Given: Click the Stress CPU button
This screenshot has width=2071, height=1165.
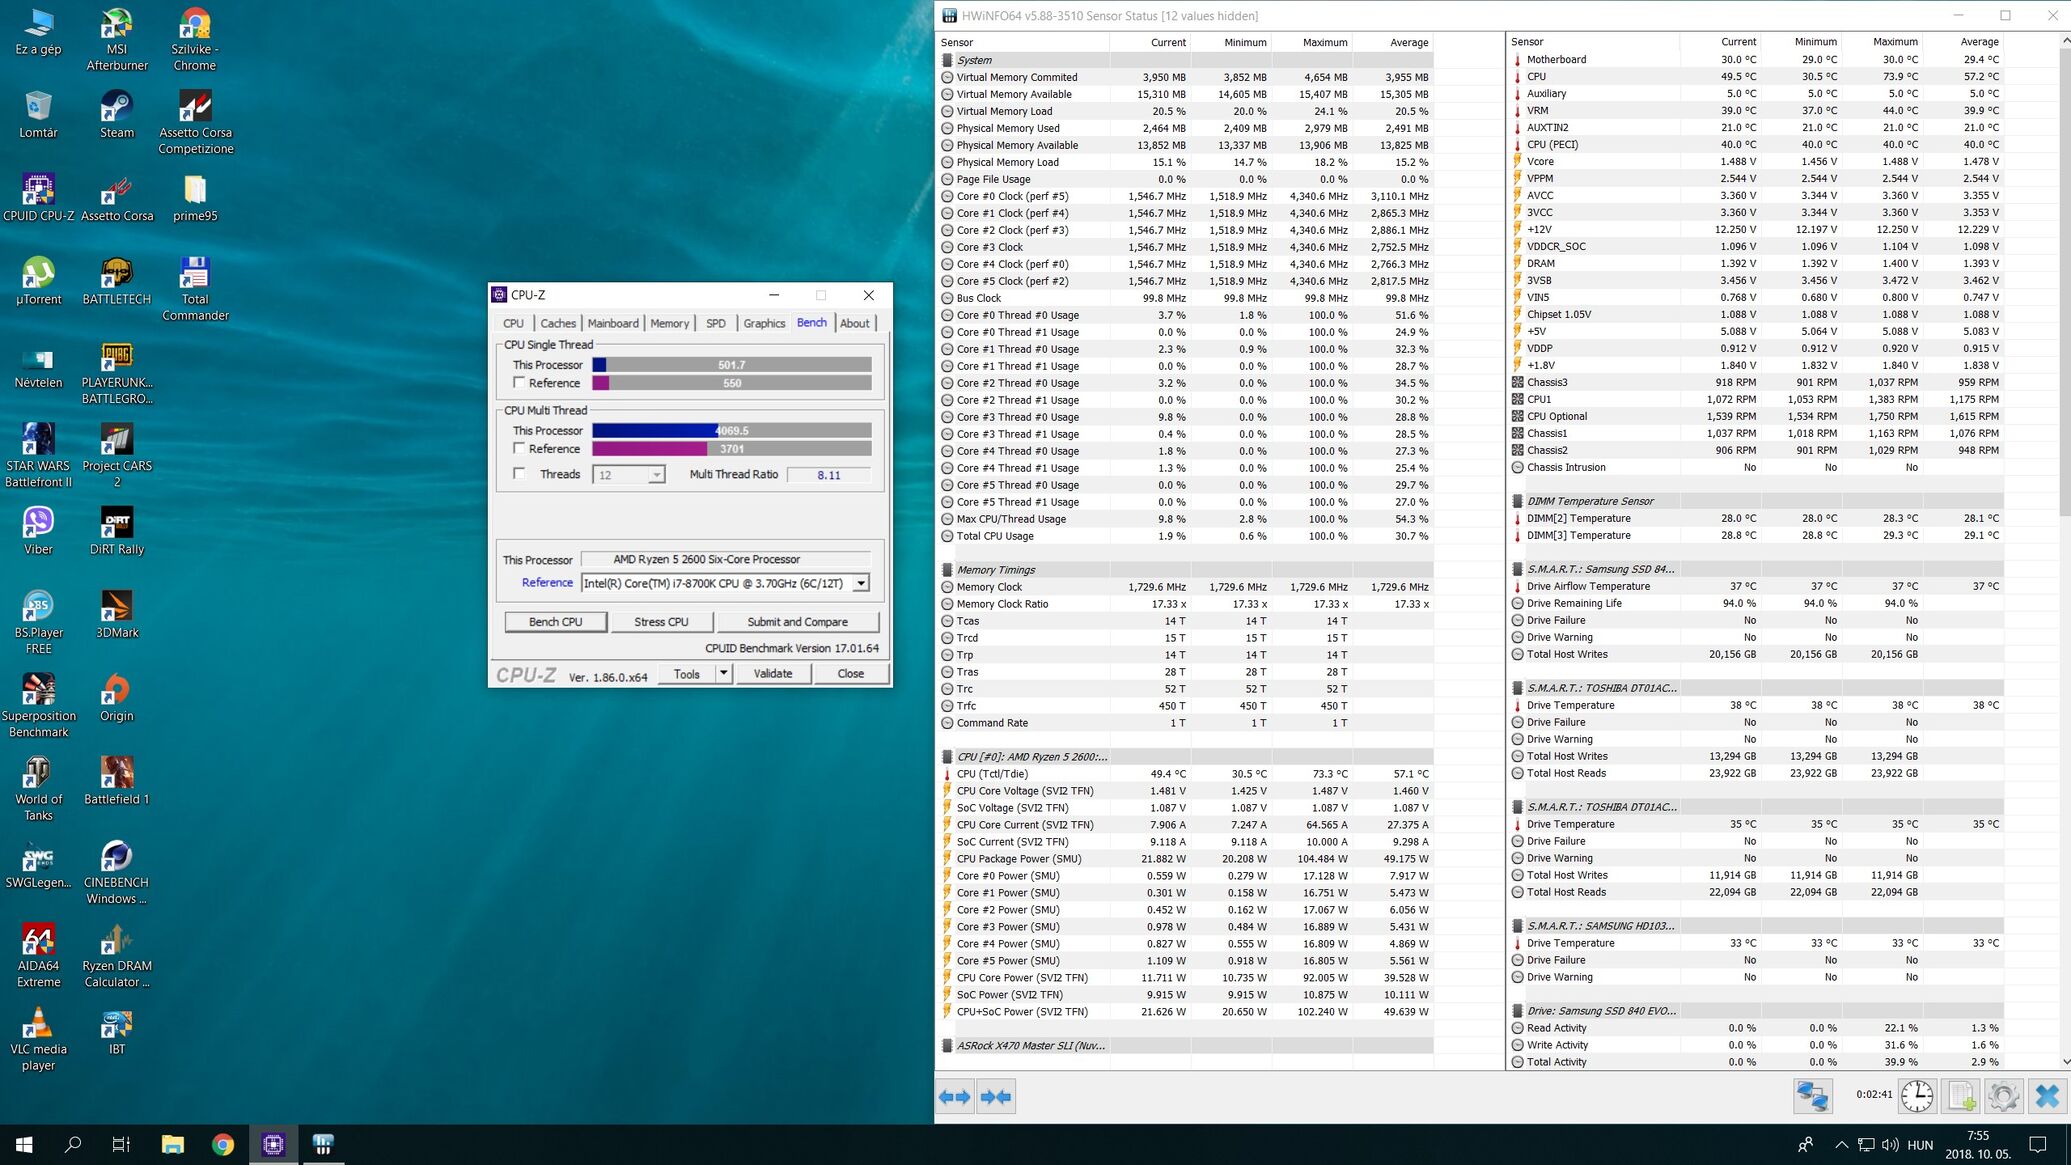Looking at the screenshot, I should pyautogui.click(x=661, y=621).
